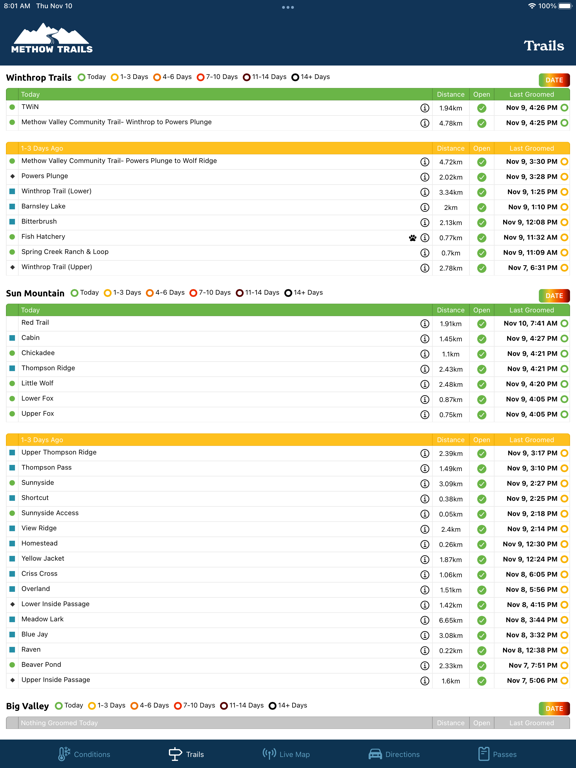Select Sunnyside trail name
Image resolution: width=576 pixels, height=768 pixels.
38,482
